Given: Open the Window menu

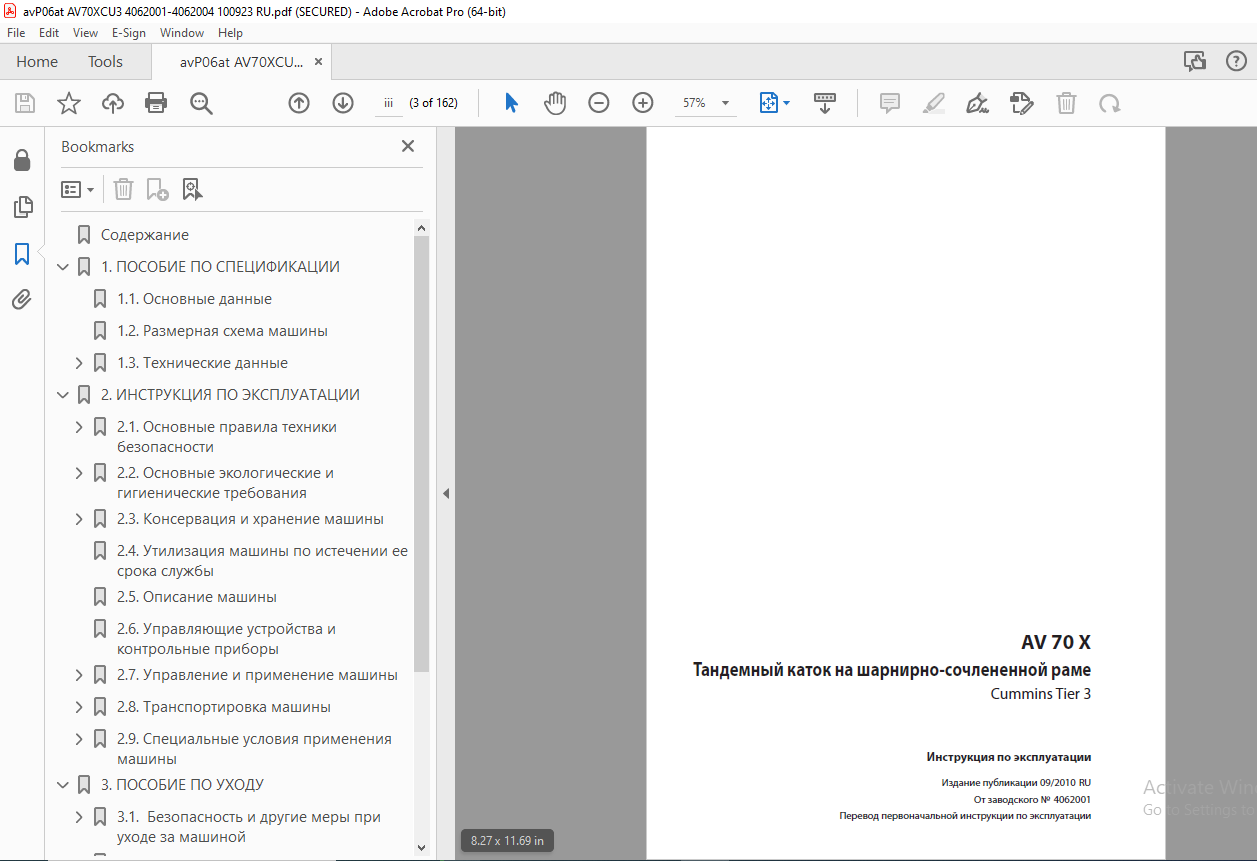Looking at the screenshot, I should pos(182,33).
